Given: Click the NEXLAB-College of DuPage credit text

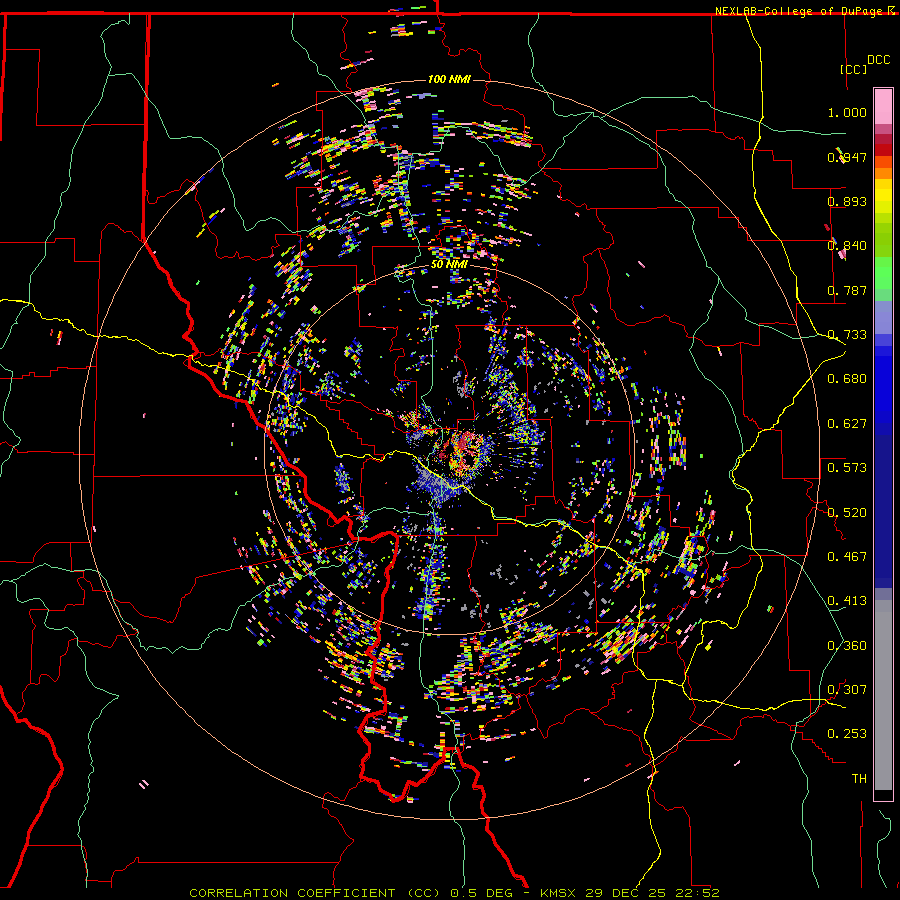Looking at the screenshot, I should [x=800, y=11].
